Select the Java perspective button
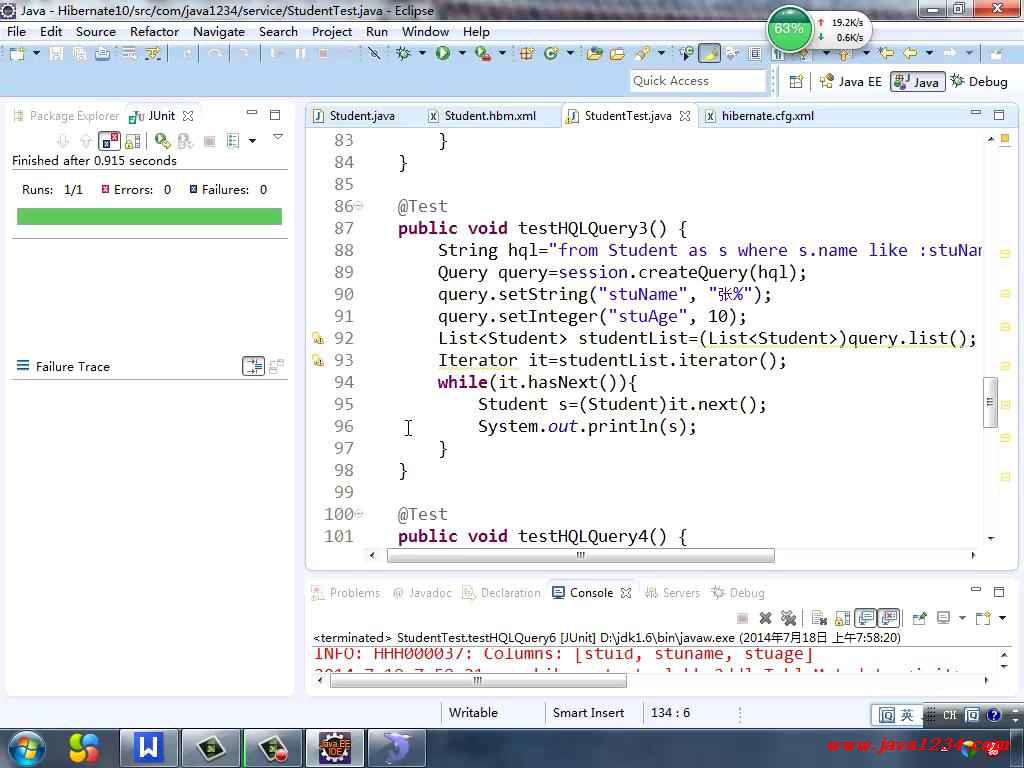Screen dimensions: 1024x768 (x=918, y=82)
